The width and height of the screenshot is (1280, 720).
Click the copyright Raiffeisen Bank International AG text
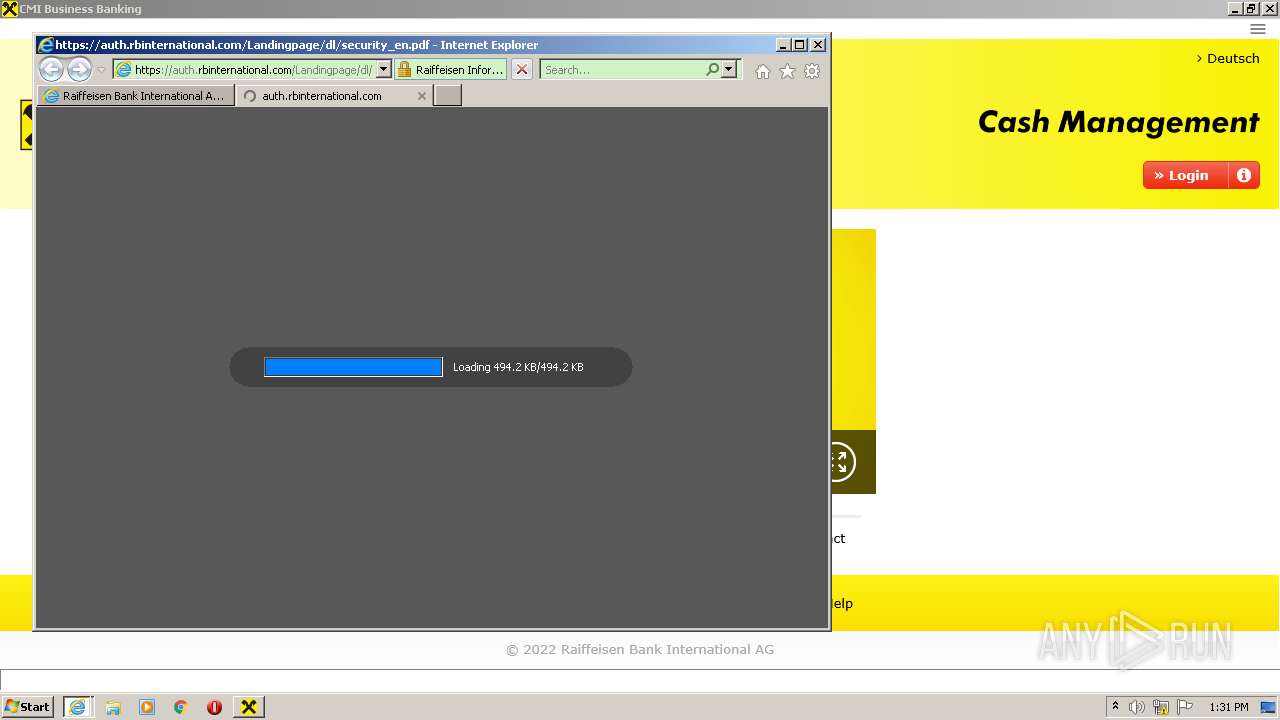640,649
